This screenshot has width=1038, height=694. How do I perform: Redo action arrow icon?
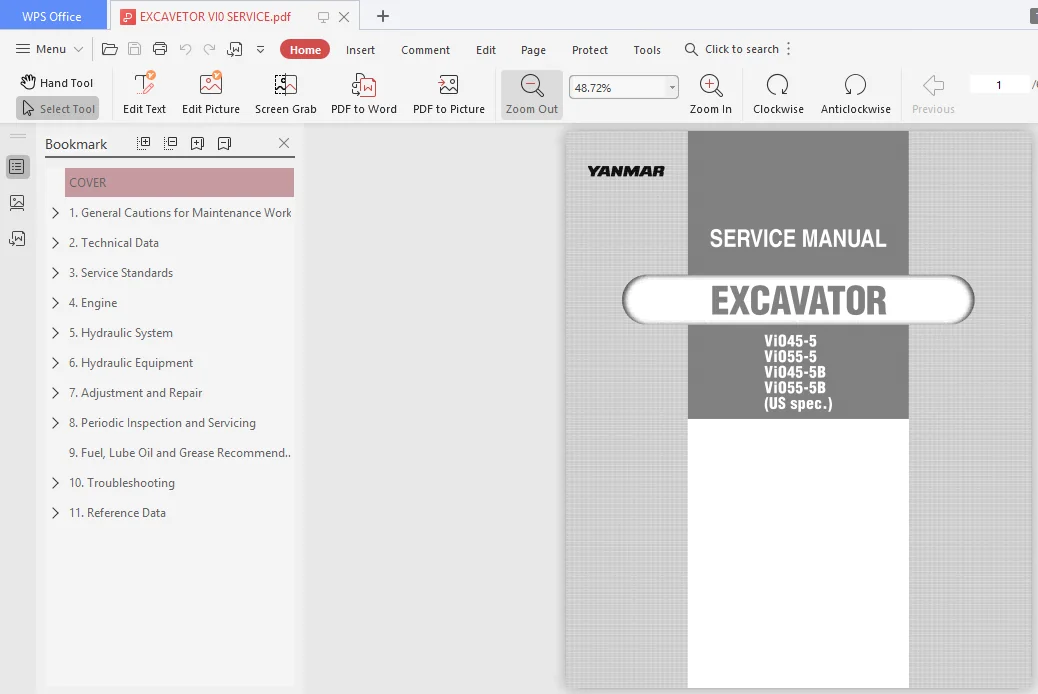[x=209, y=49]
